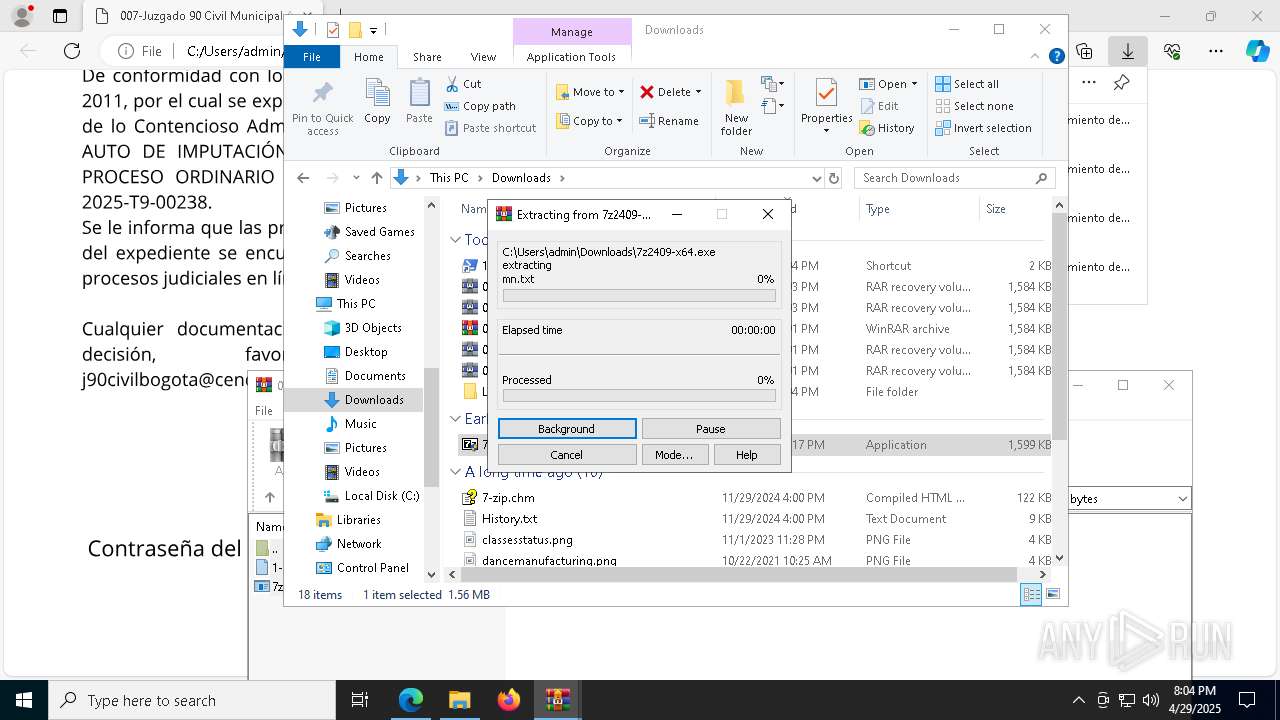The height and width of the screenshot is (720, 1280).
Task: Click Select none in ribbon
Action: coord(974,106)
